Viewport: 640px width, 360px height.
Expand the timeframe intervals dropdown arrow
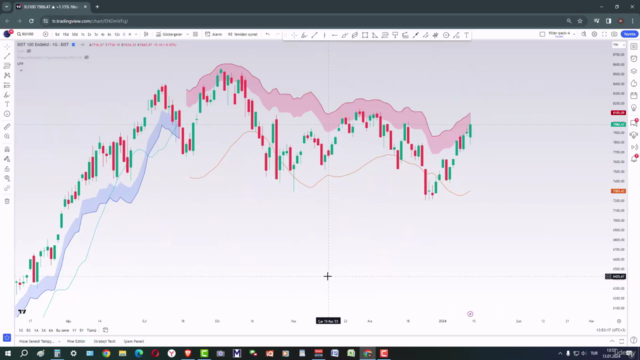[136, 34]
